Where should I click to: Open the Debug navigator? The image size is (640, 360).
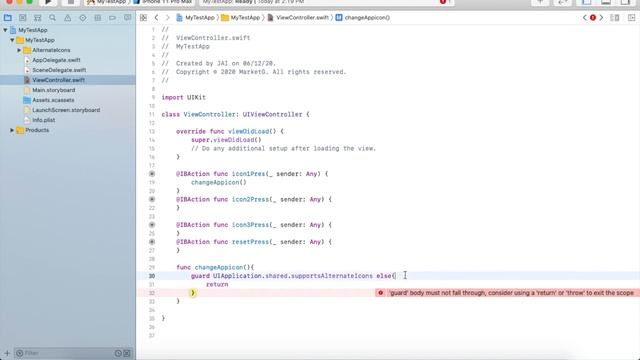coord(98,18)
